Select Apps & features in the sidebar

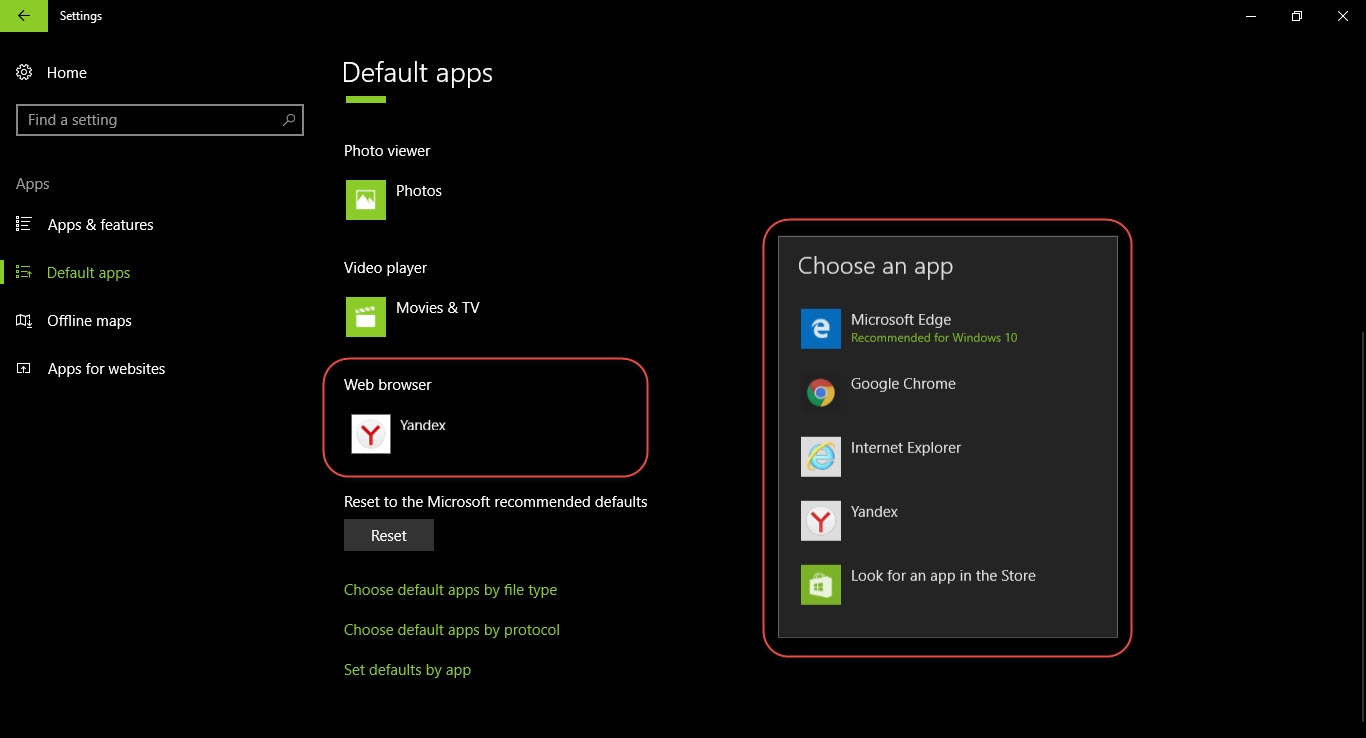point(100,224)
